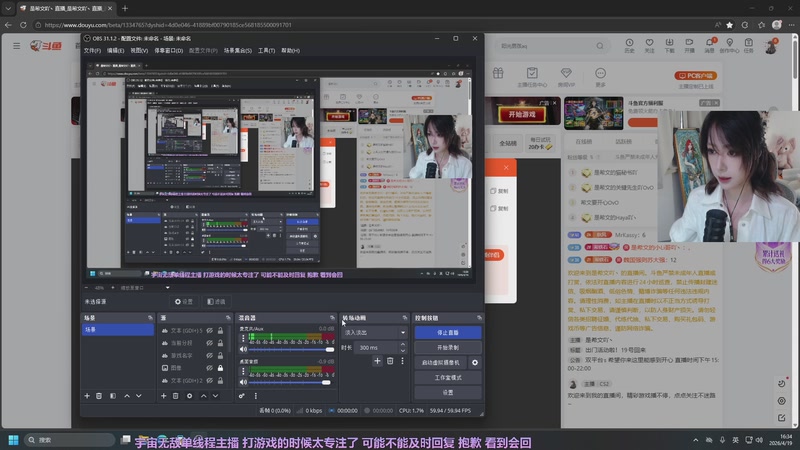Open 麦克风/Aux three-dot options menu
Viewport: 800px width, 450px height.
point(243,338)
